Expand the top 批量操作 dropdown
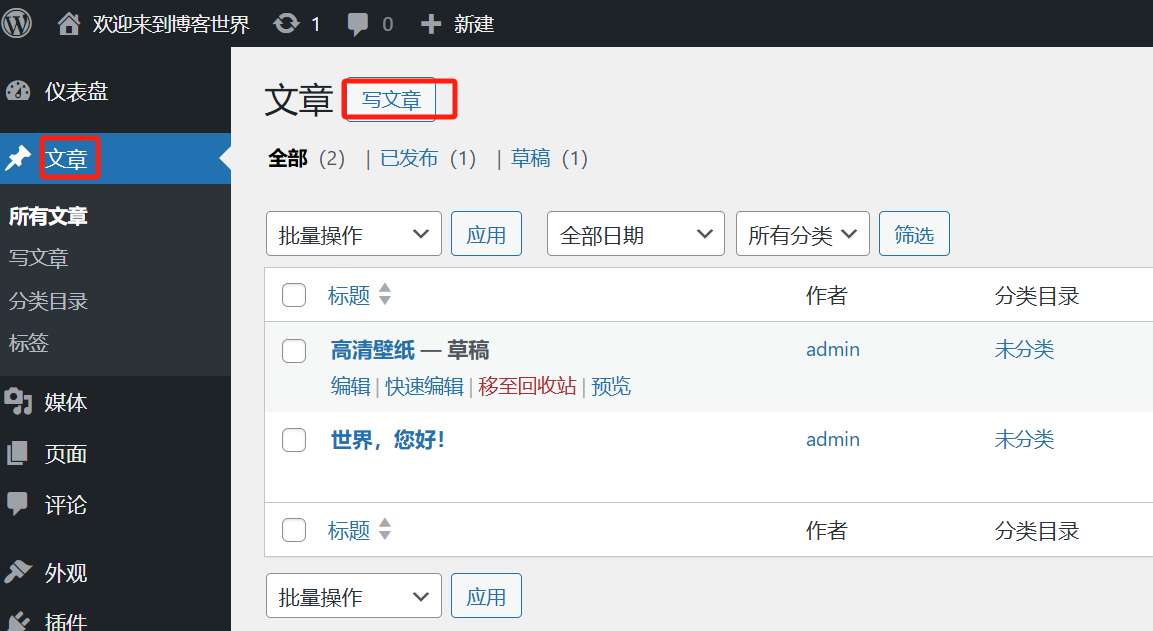 354,234
